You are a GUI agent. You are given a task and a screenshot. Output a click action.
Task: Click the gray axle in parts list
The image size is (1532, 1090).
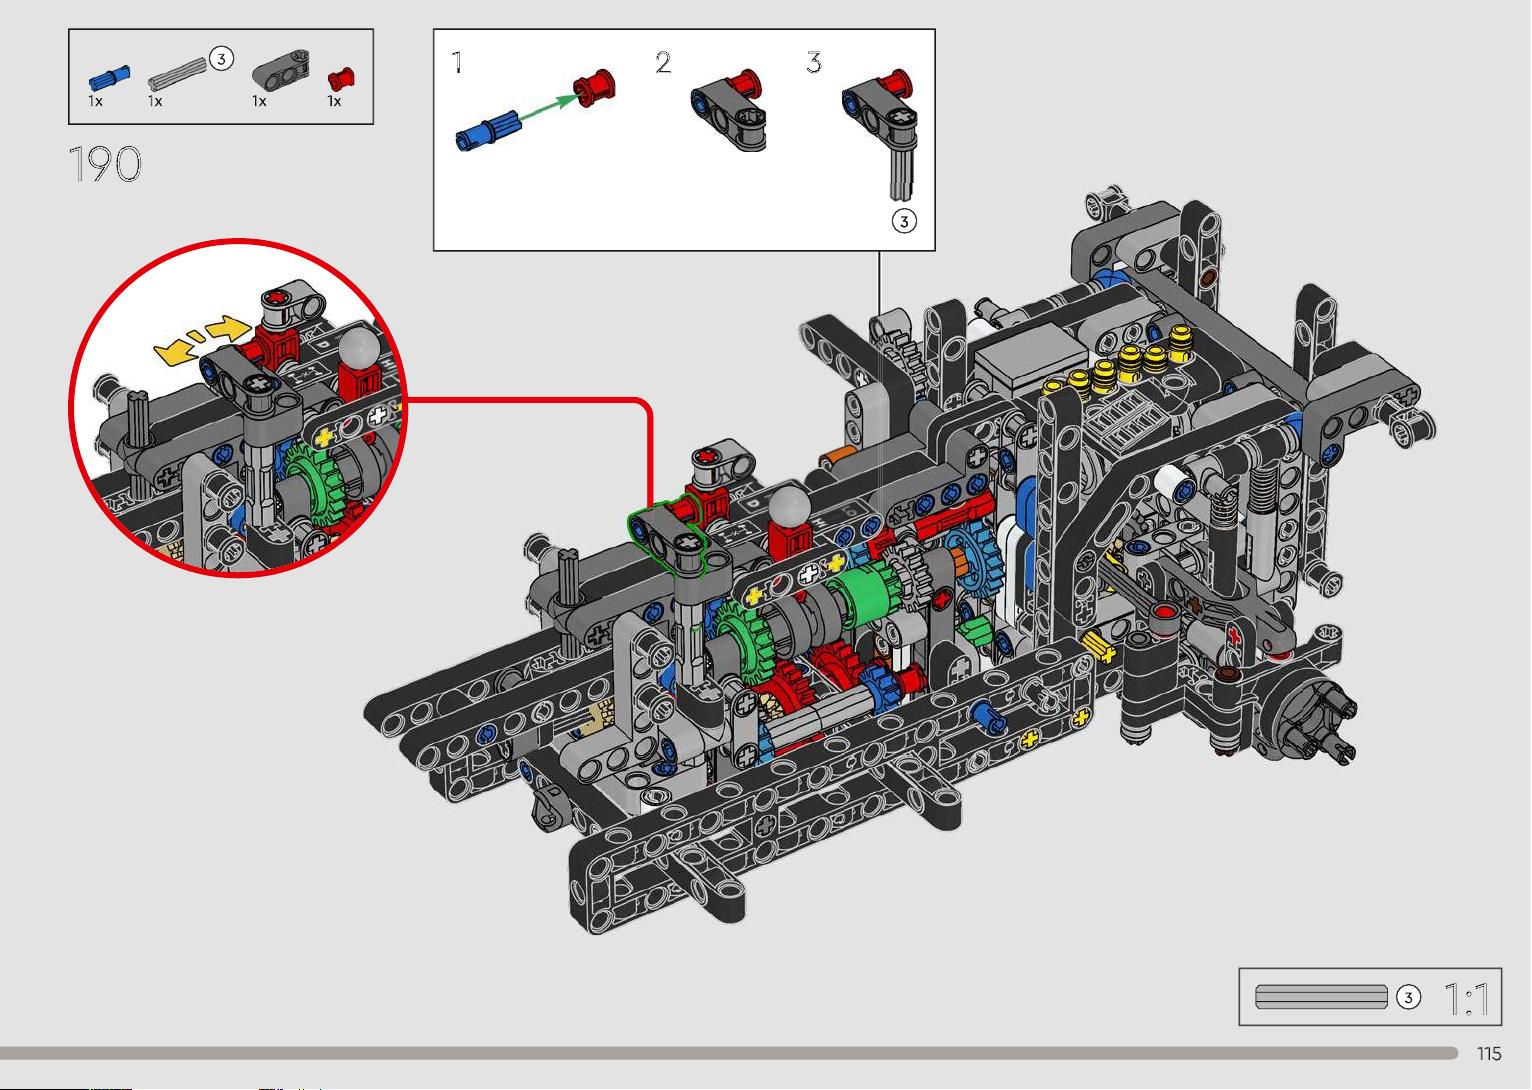179,74
